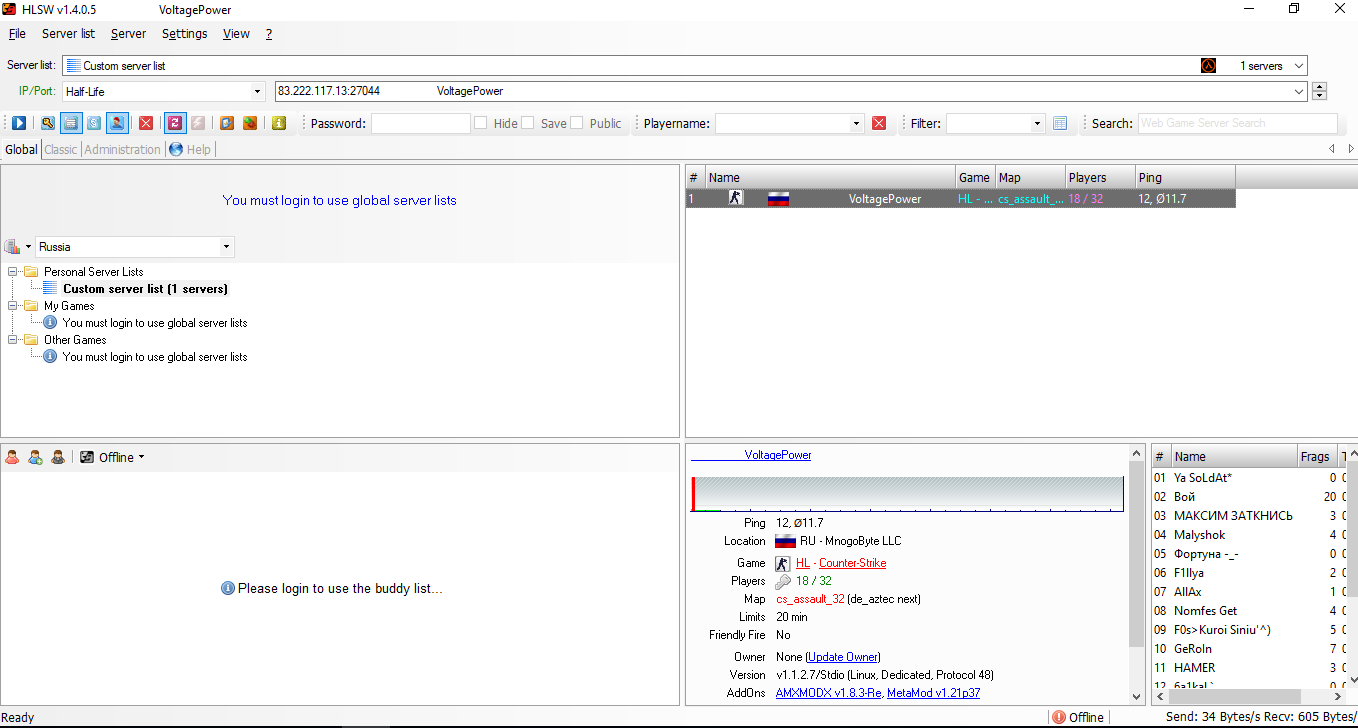Sort server list by Ping column
This screenshot has height=728, width=1358.
click(1185, 177)
